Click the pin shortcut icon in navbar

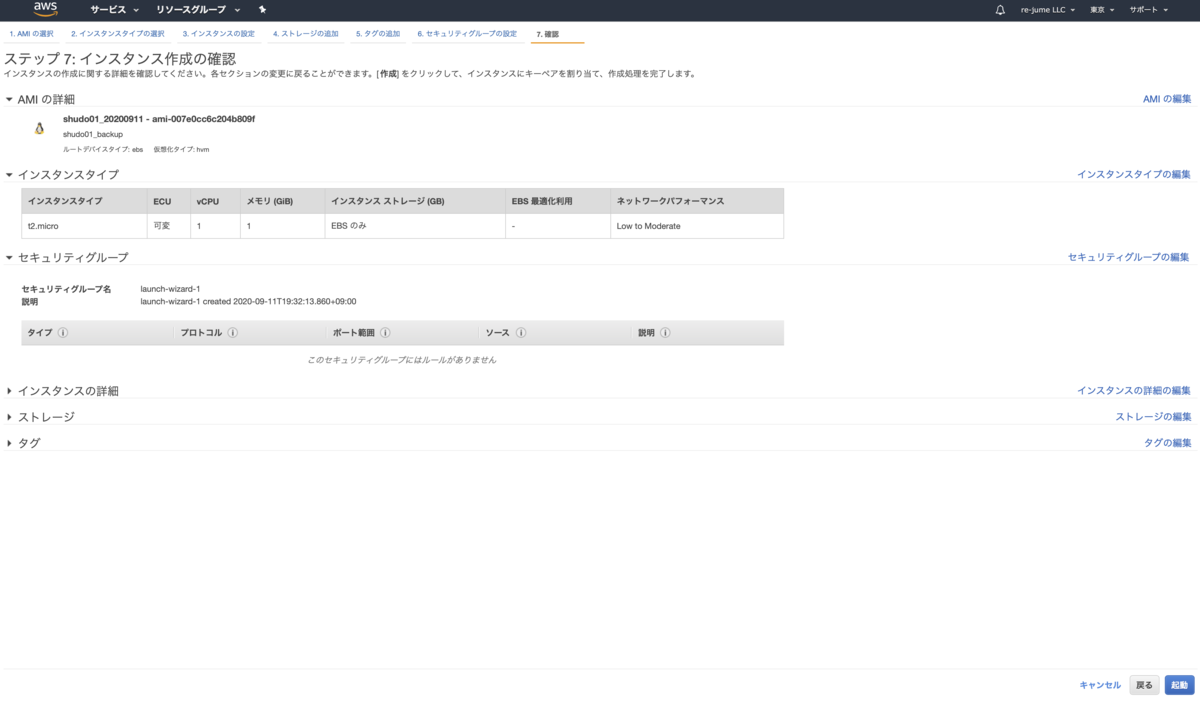tap(262, 9)
